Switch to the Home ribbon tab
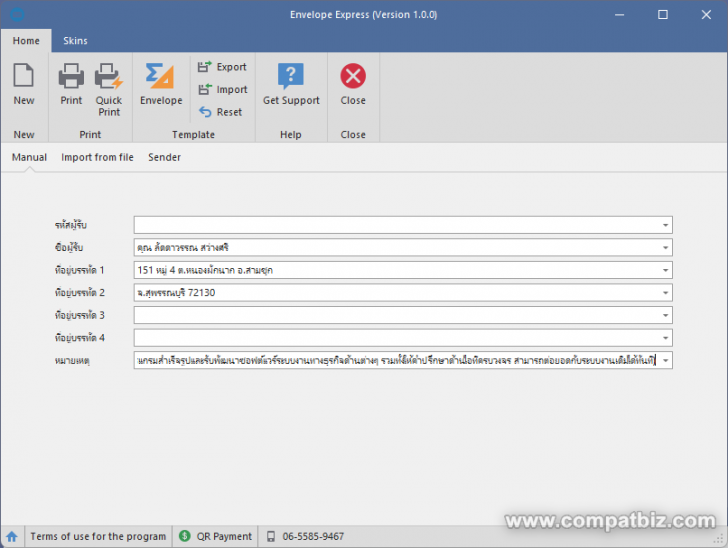 click(26, 41)
